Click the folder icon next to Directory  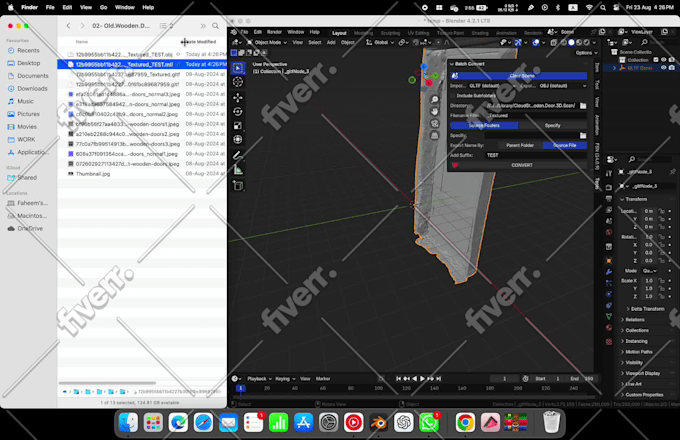pyautogui.click(x=583, y=106)
